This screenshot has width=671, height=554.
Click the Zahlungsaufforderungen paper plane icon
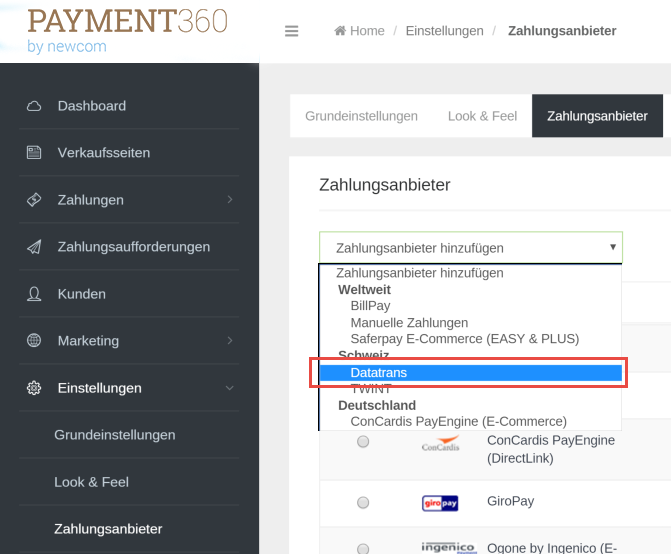pyautogui.click(x=34, y=247)
